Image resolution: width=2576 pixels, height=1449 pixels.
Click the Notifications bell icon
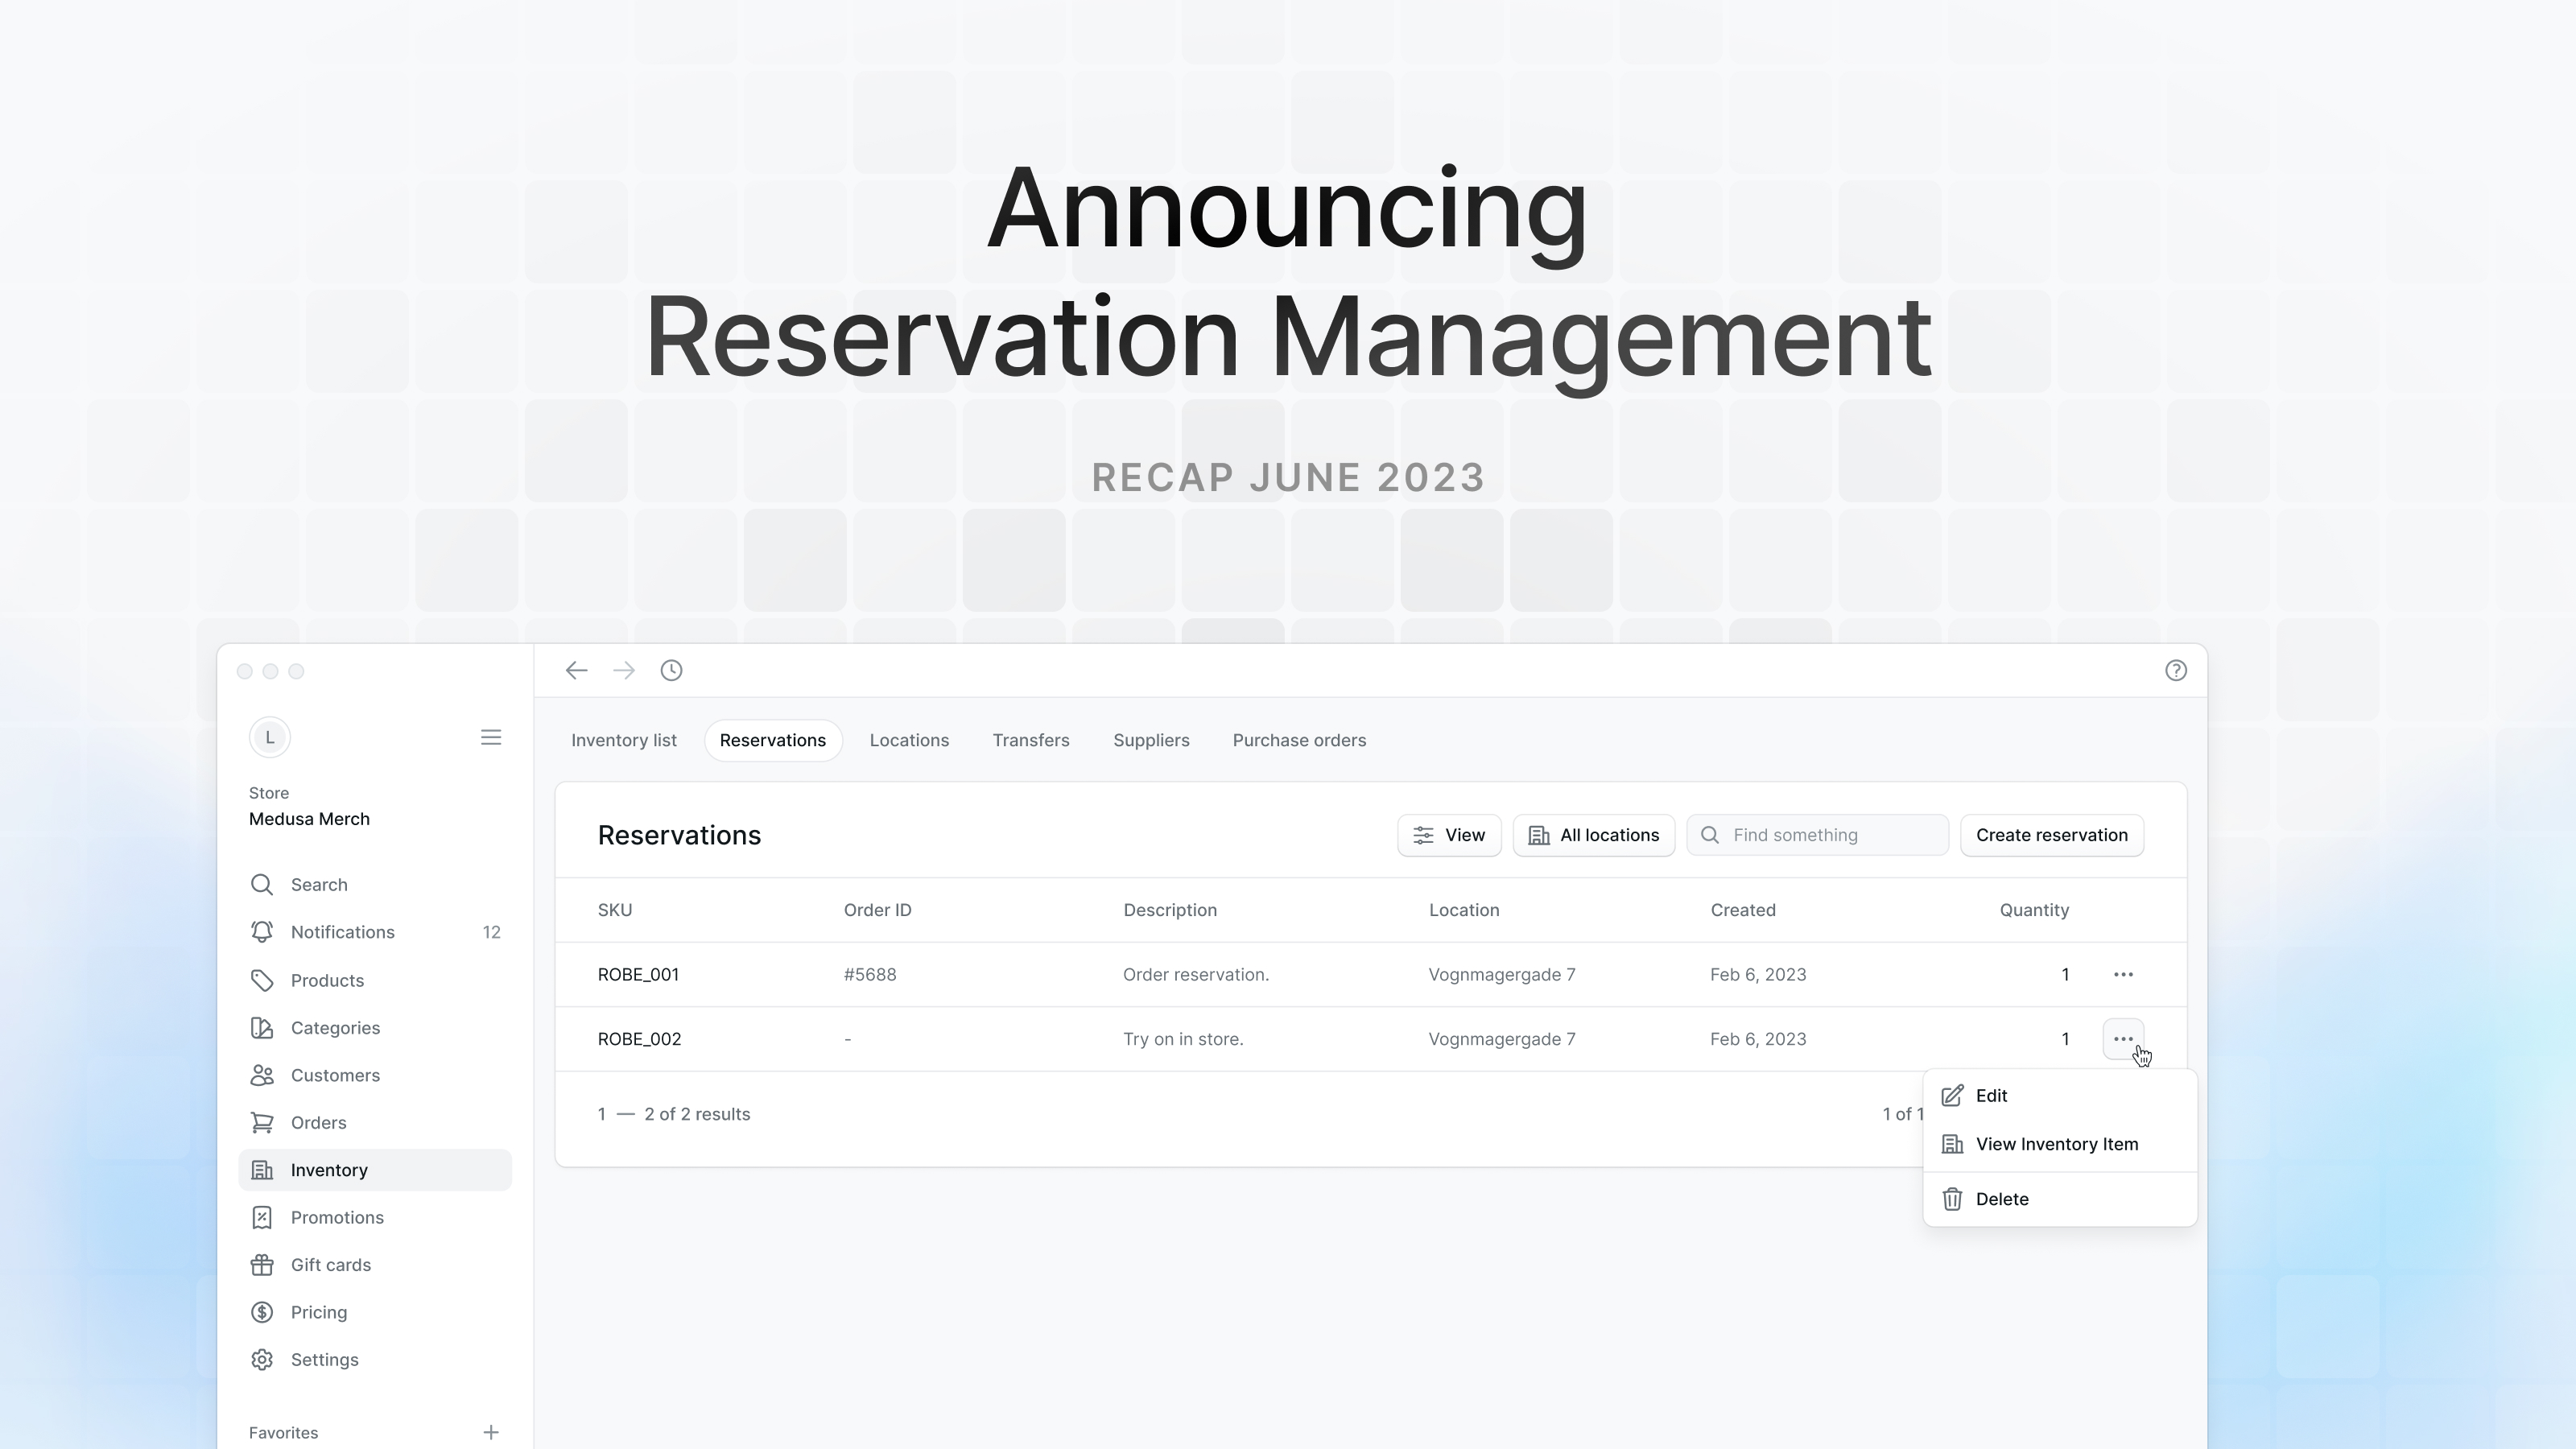tap(262, 932)
